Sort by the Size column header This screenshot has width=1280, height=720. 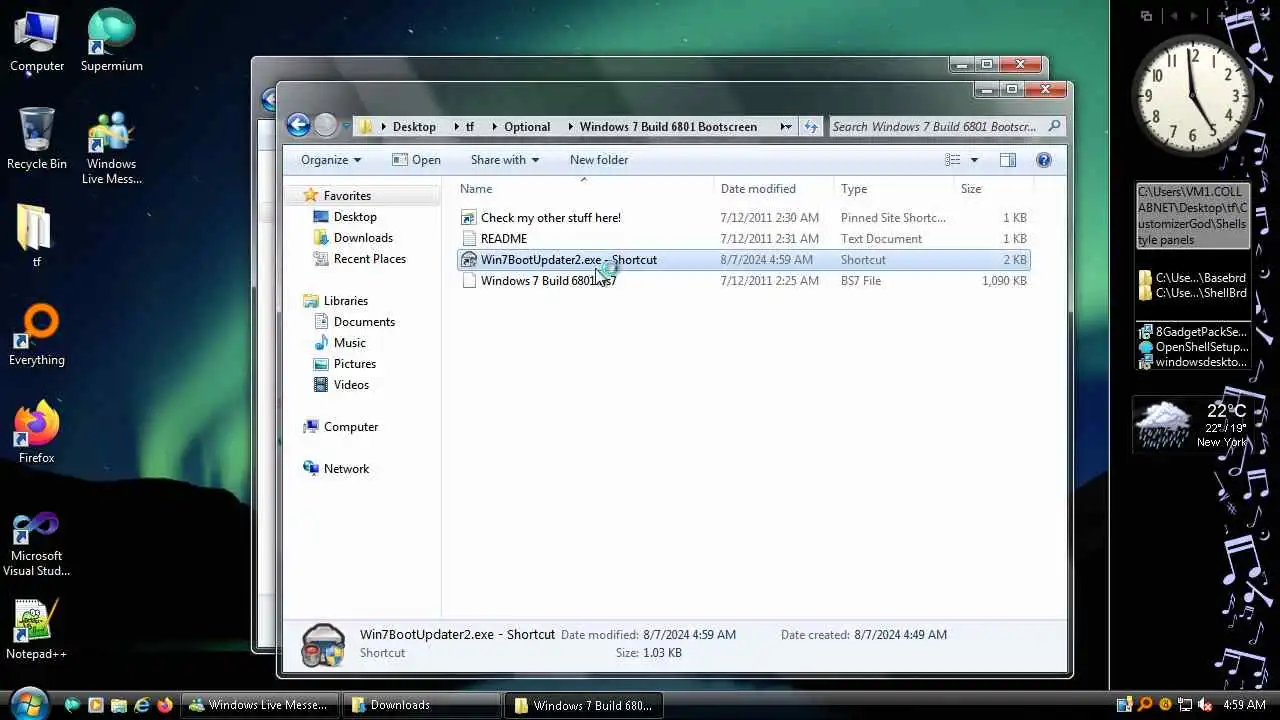point(994,189)
